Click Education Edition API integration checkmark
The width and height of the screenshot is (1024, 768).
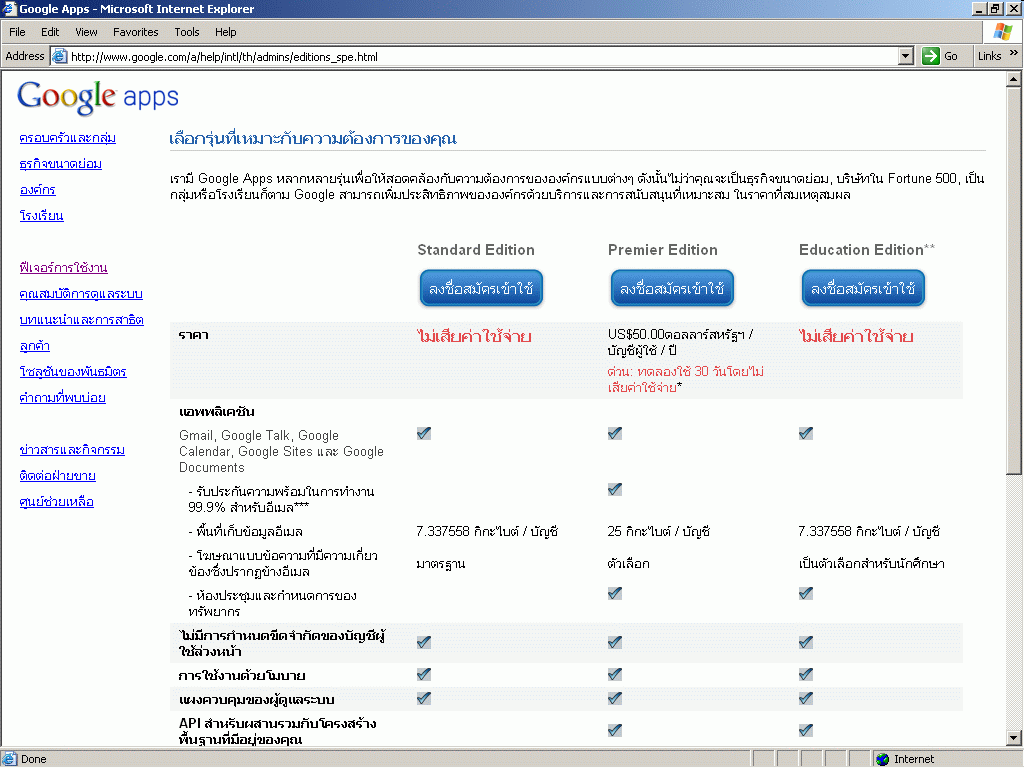click(x=806, y=730)
